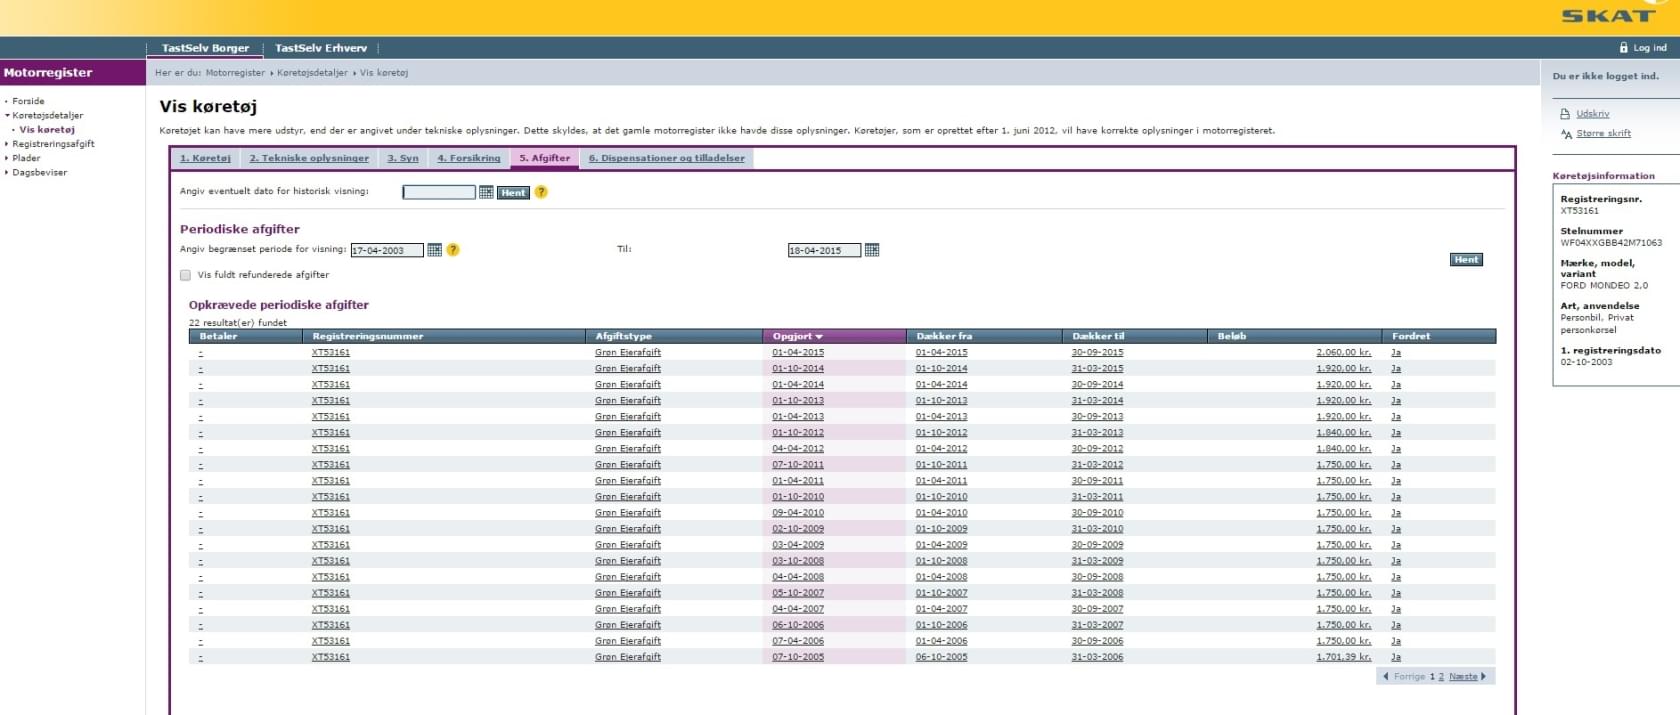Open calendar picker for historical date
This screenshot has height=715, width=1680.
486,192
